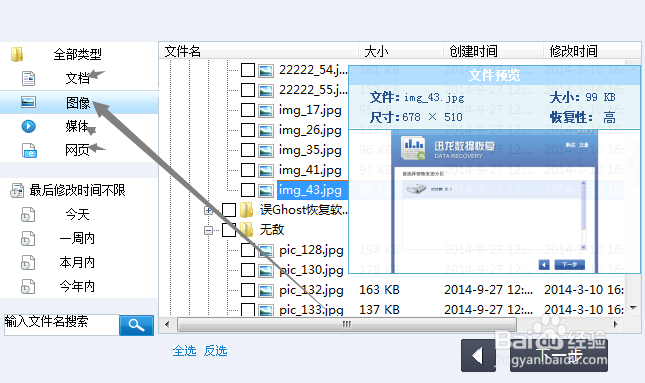The height and width of the screenshot is (383, 645).
Task: Click the image icon beside img_43.jpg
Action: click(x=266, y=190)
